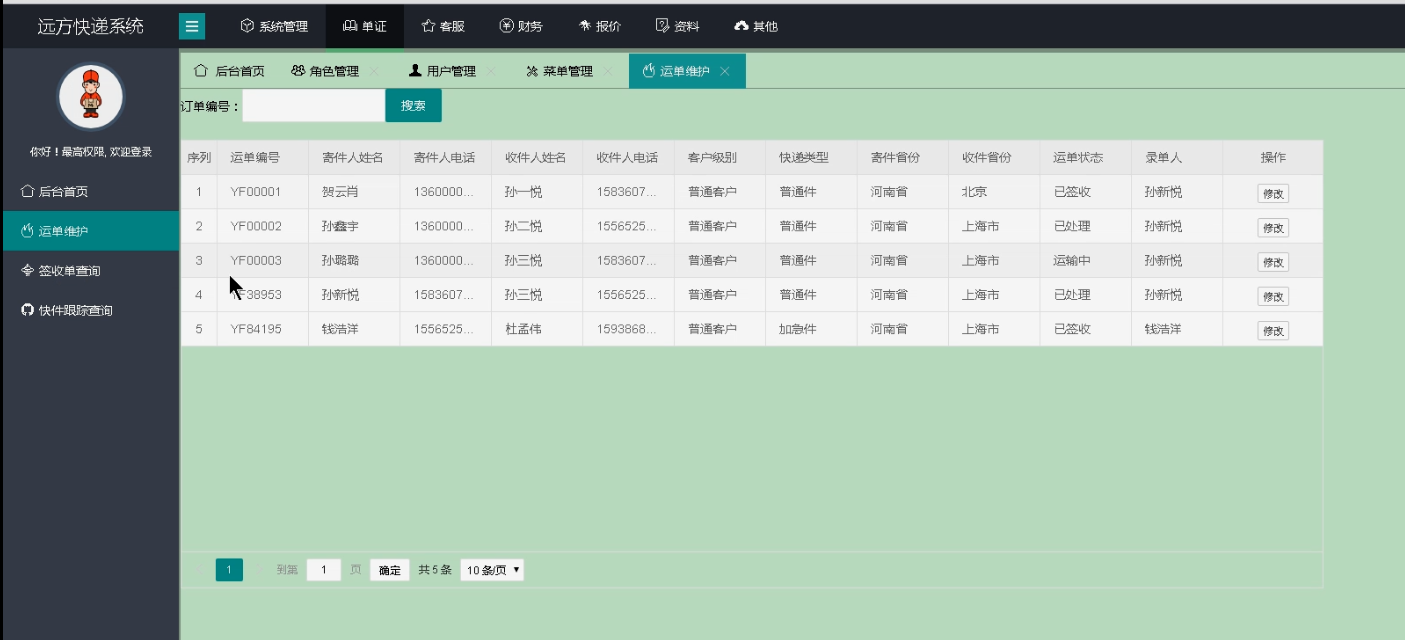Click the diamond icon beside 签收单查询
The image size is (1405, 640).
pyautogui.click(x=27, y=271)
